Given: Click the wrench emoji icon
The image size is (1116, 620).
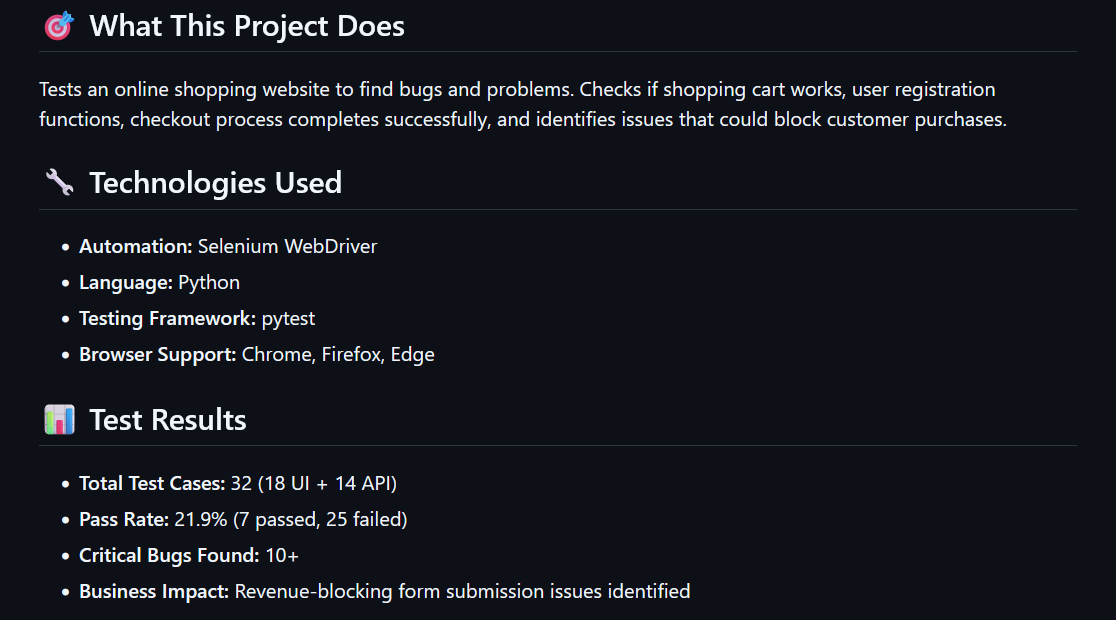Looking at the screenshot, I should [59, 182].
